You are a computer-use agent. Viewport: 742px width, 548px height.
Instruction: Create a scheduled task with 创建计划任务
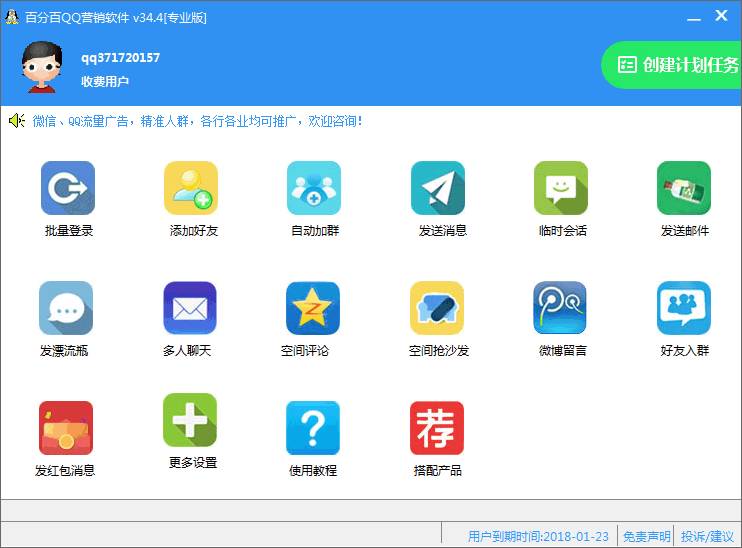coord(671,65)
